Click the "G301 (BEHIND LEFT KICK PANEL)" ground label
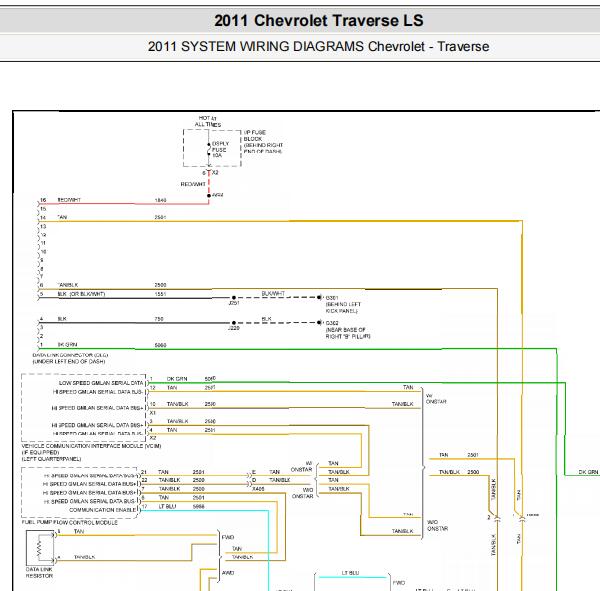600x591 pixels. 343,304
